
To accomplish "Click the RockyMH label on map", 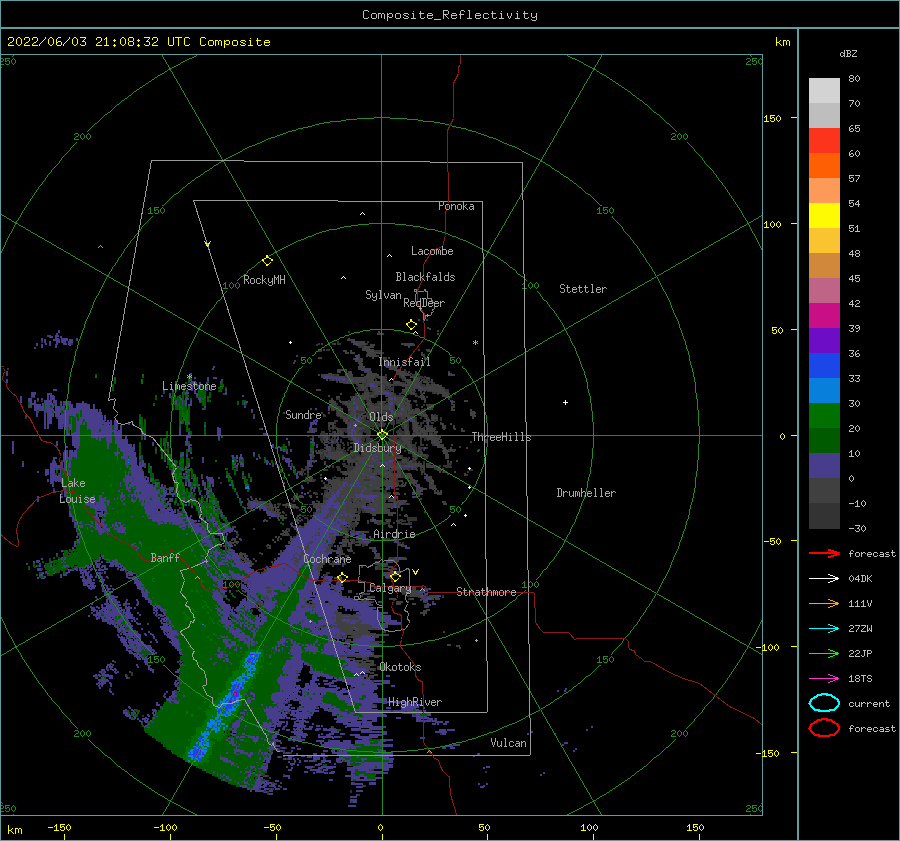I will coord(264,280).
